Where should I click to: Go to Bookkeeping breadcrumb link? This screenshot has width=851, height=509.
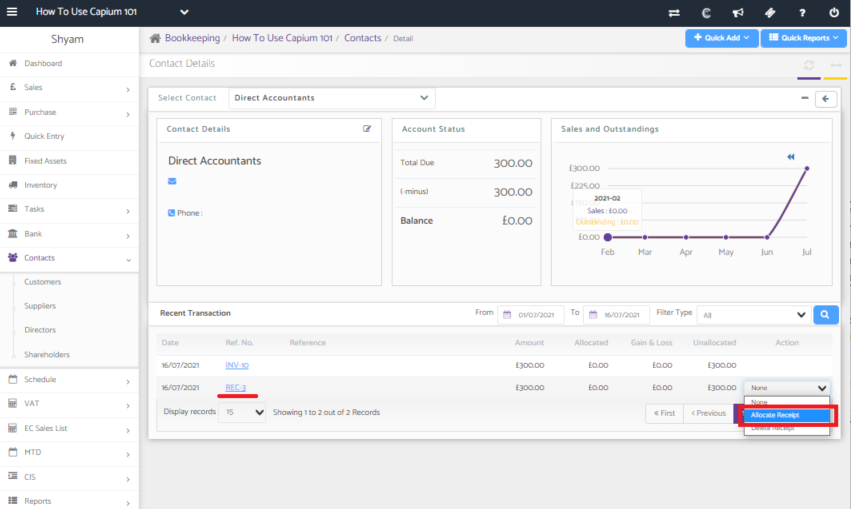[192, 38]
